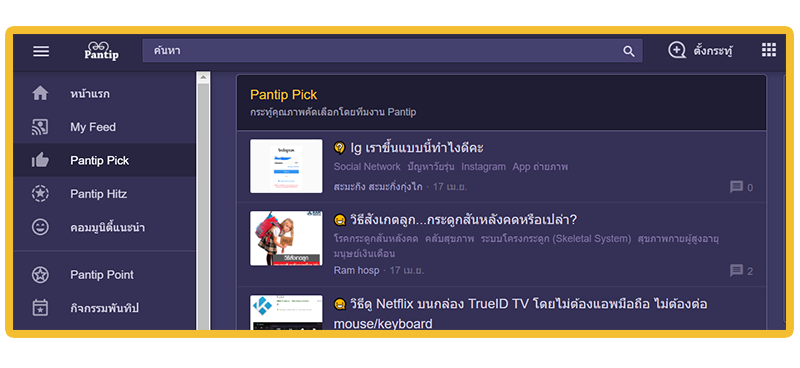Open post วิธีสังเกตลูก...กระดูกสันหลังคดหรือเปล่า?
Screen dimensions: 800x368
[463, 220]
